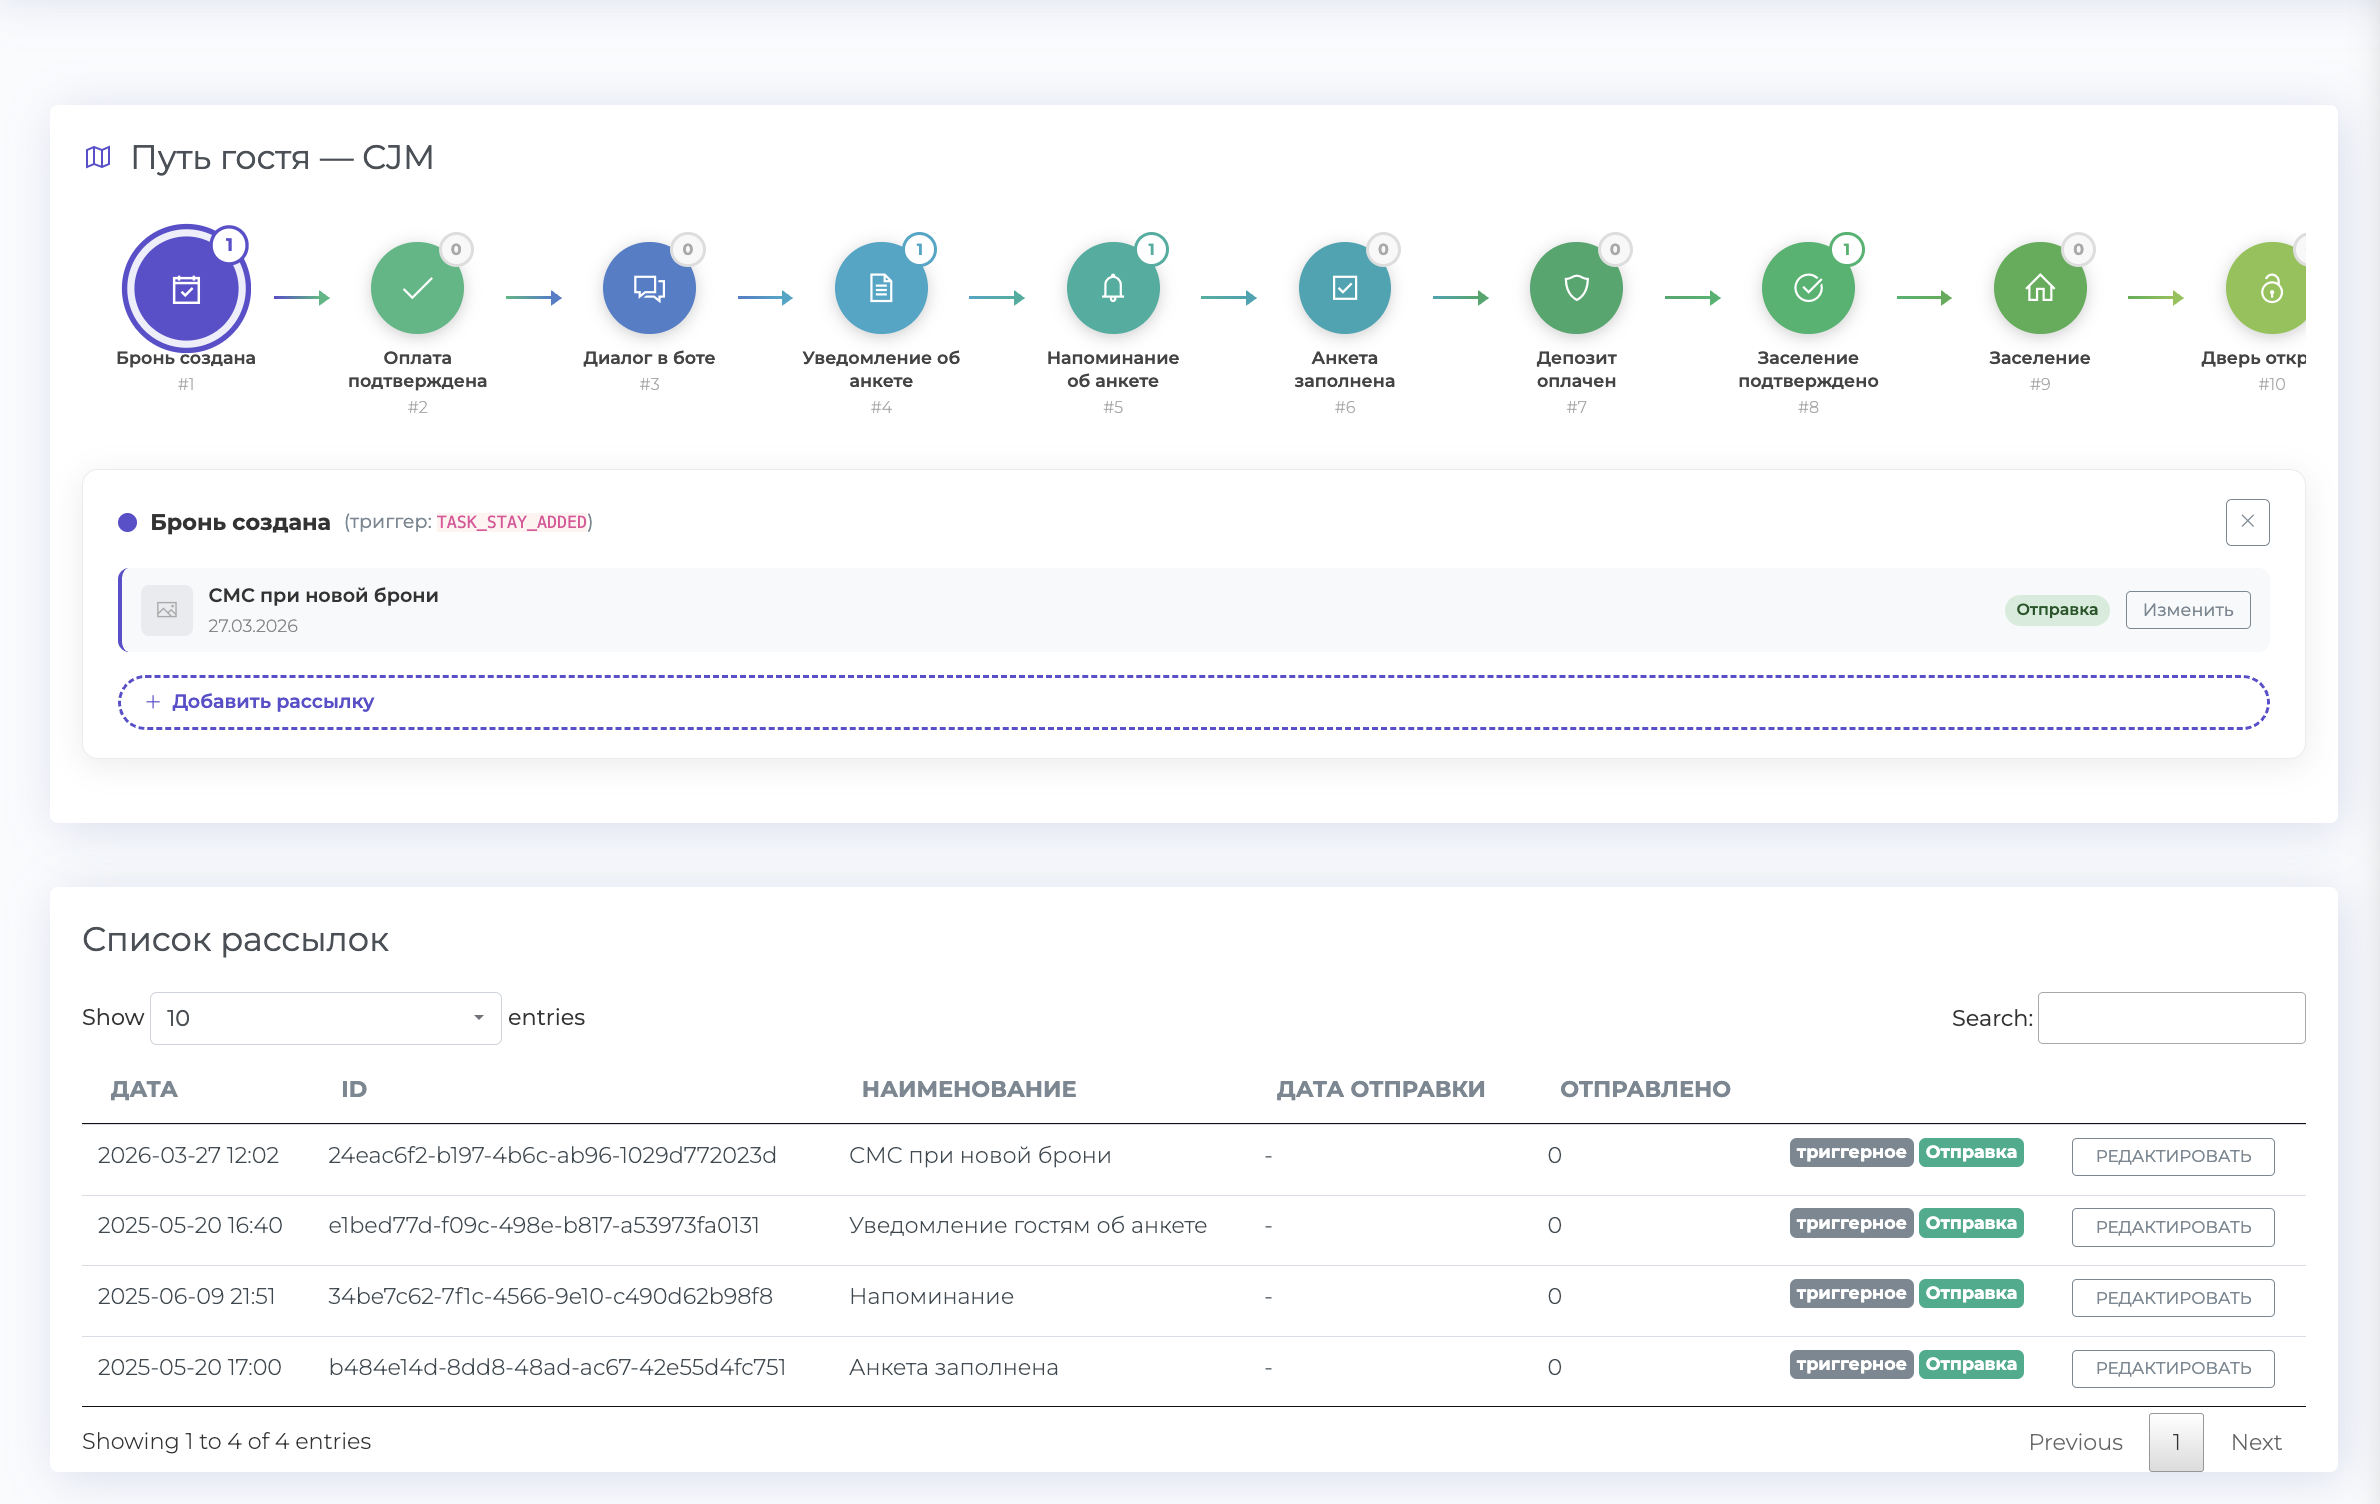Open the Show entries count dropdown
This screenshot has height=1504, width=2380.
[x=325, y=1018]
